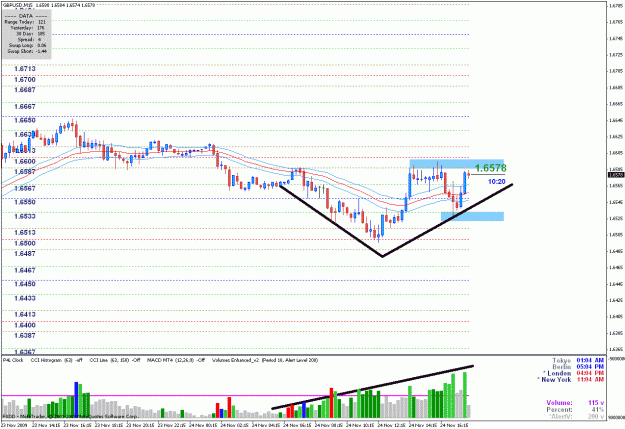Click the Swap Short row in the DATA panel

coord(27,51)
